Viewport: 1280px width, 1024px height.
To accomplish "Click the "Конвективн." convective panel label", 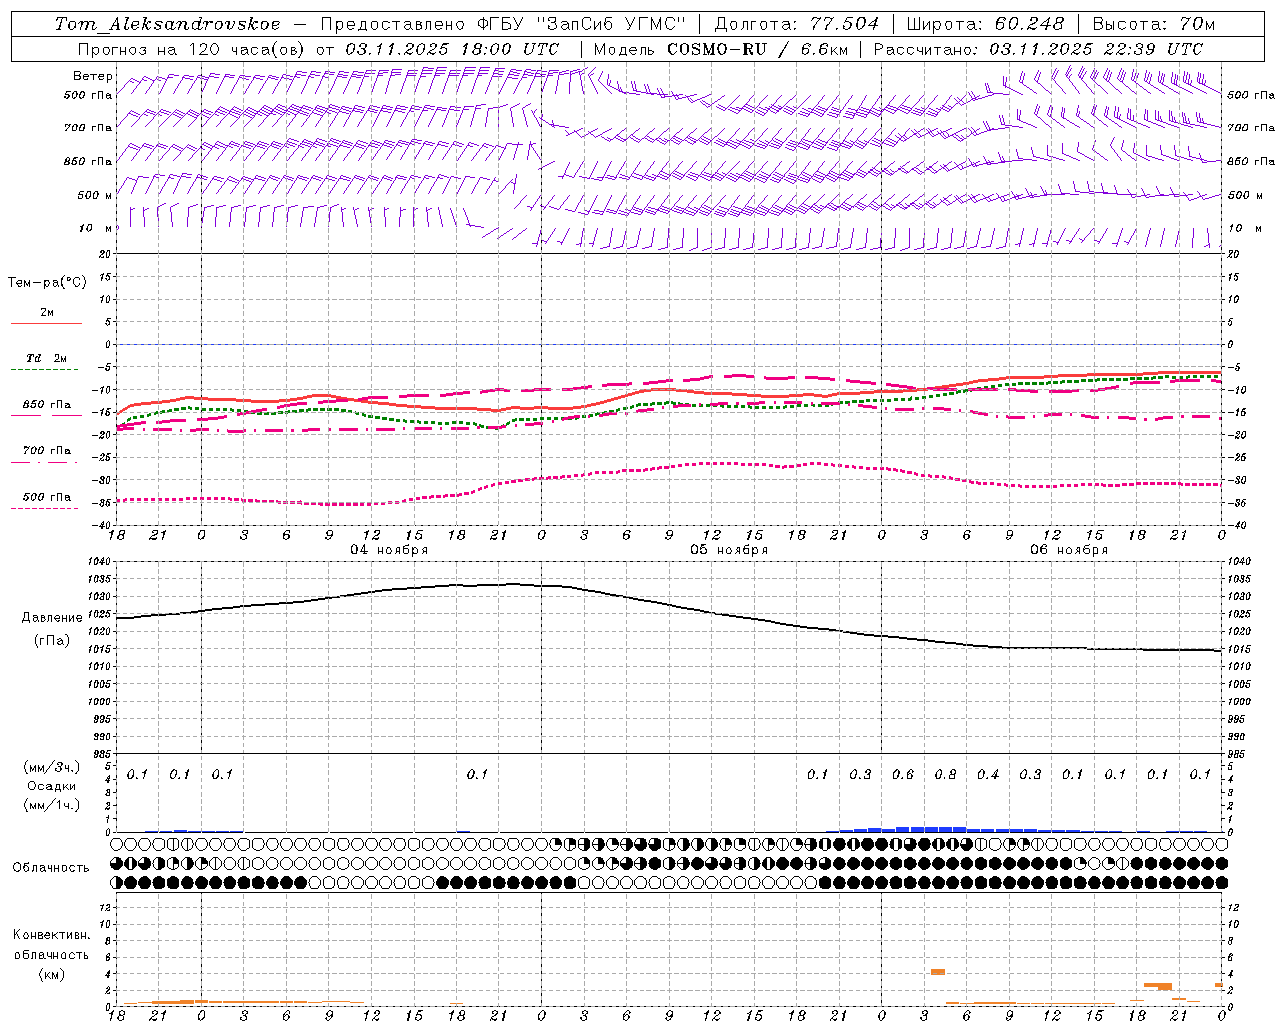I will [x=51, y=935].
